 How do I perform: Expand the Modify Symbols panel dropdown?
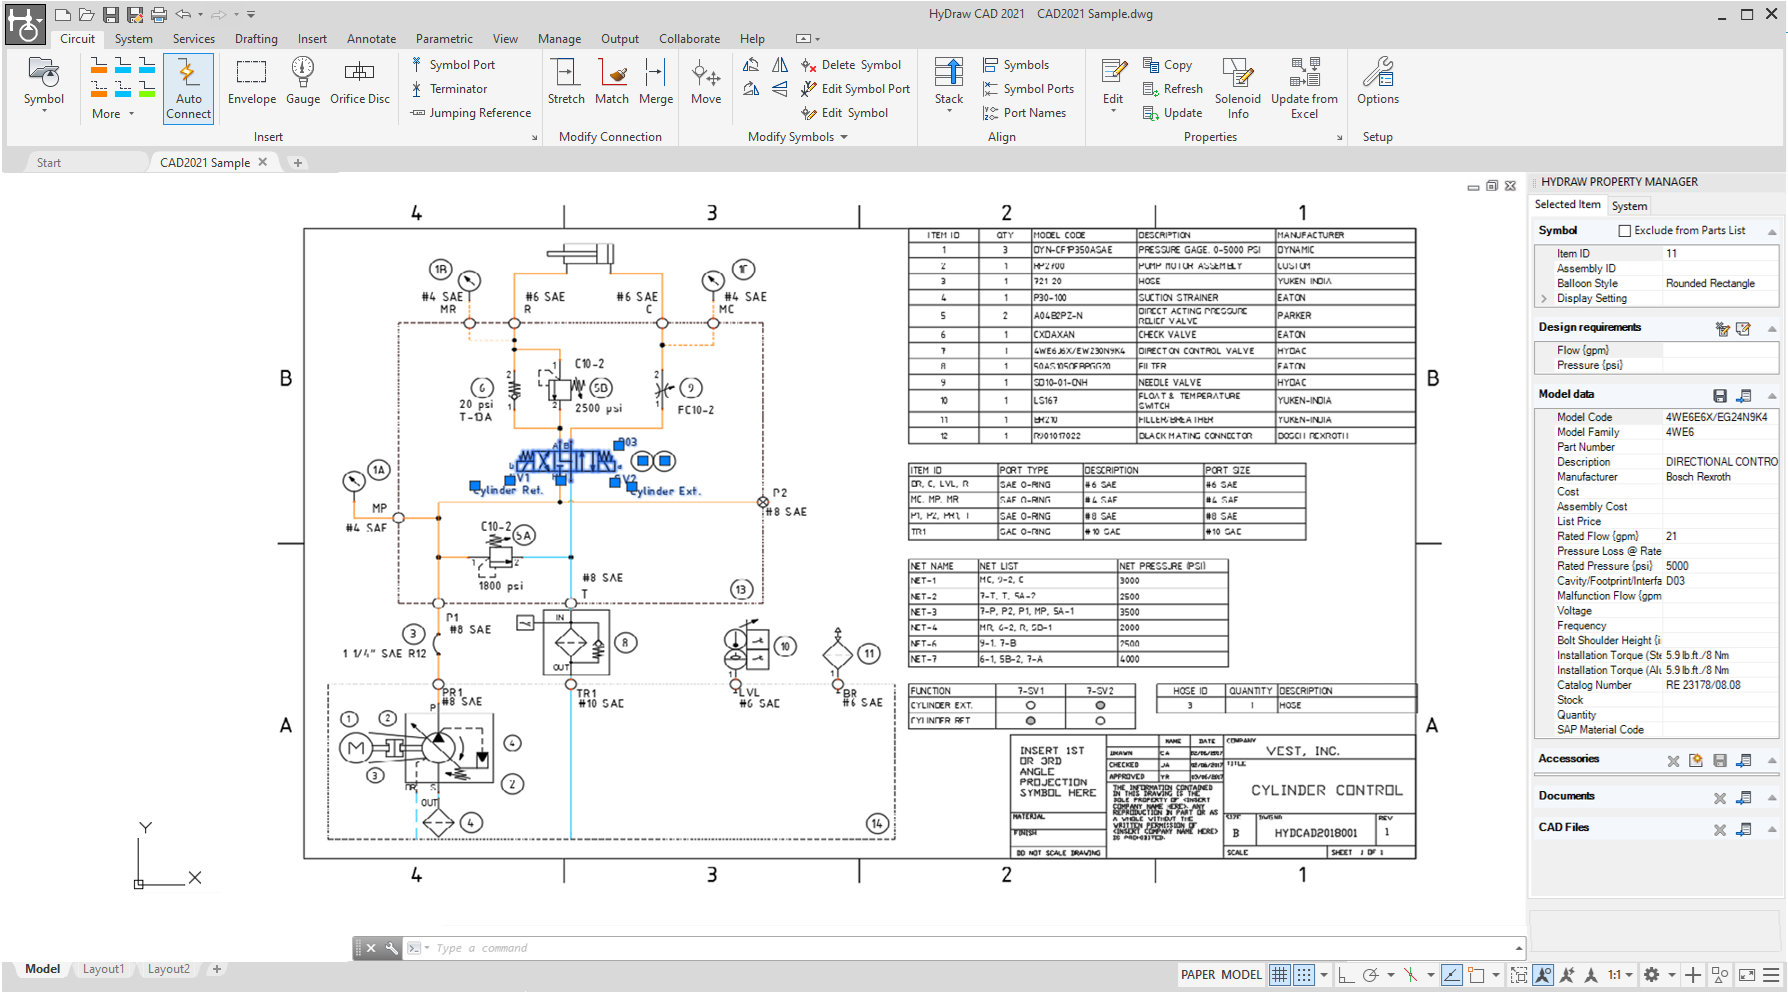pyautogui.click(x=844, y=137)
